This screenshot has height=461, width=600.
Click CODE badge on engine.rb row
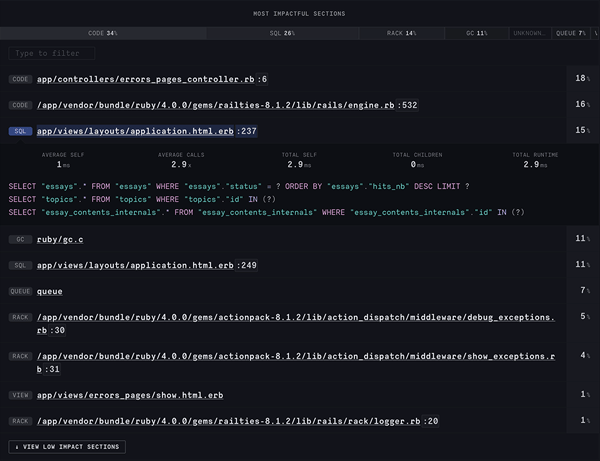pos(20,105)
